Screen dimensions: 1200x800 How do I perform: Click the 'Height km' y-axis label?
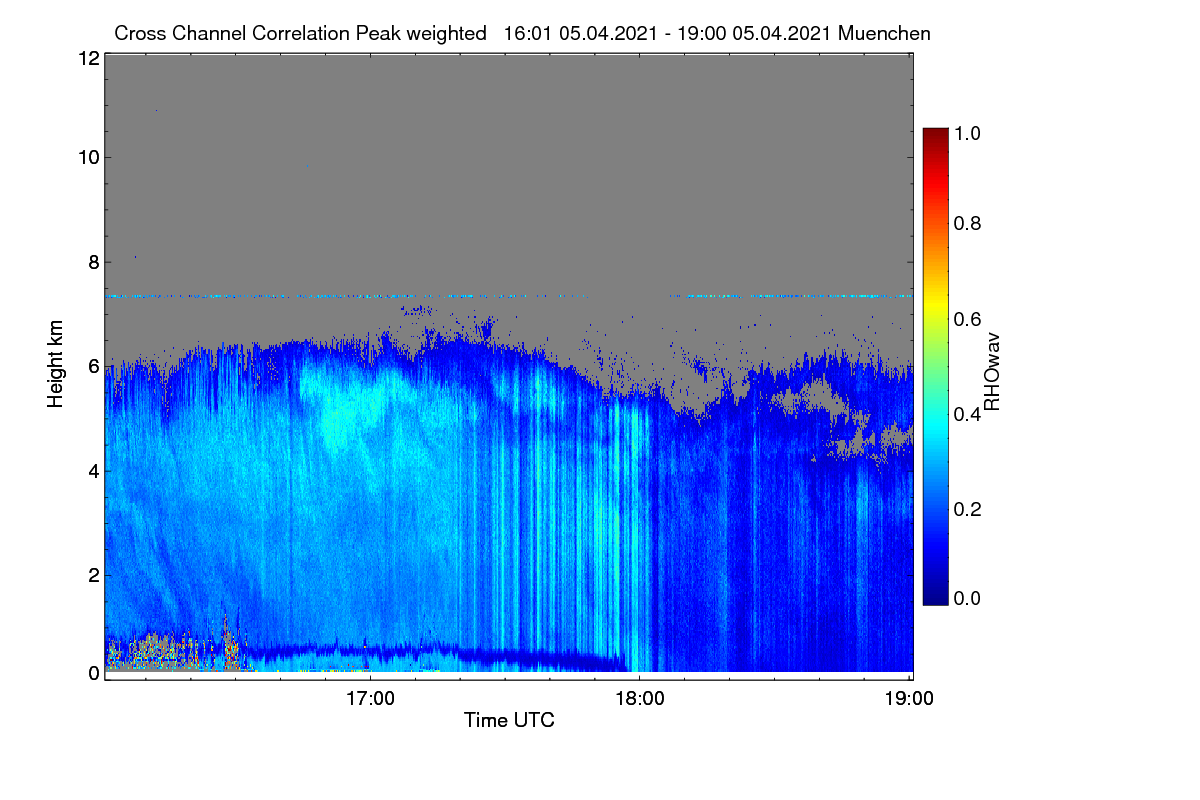(x=55, y=365)
